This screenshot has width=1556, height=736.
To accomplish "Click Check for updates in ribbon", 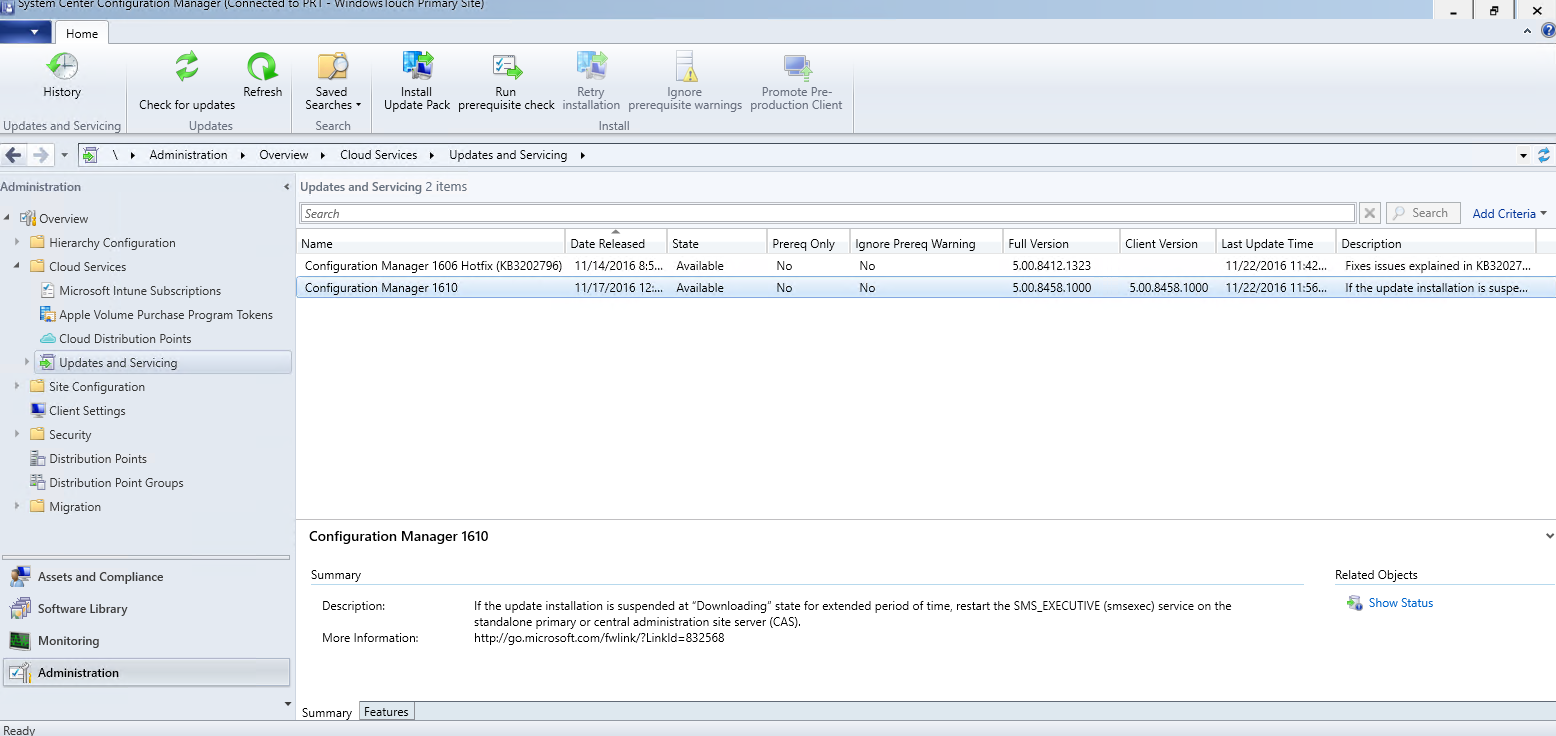I will (187, 81).
